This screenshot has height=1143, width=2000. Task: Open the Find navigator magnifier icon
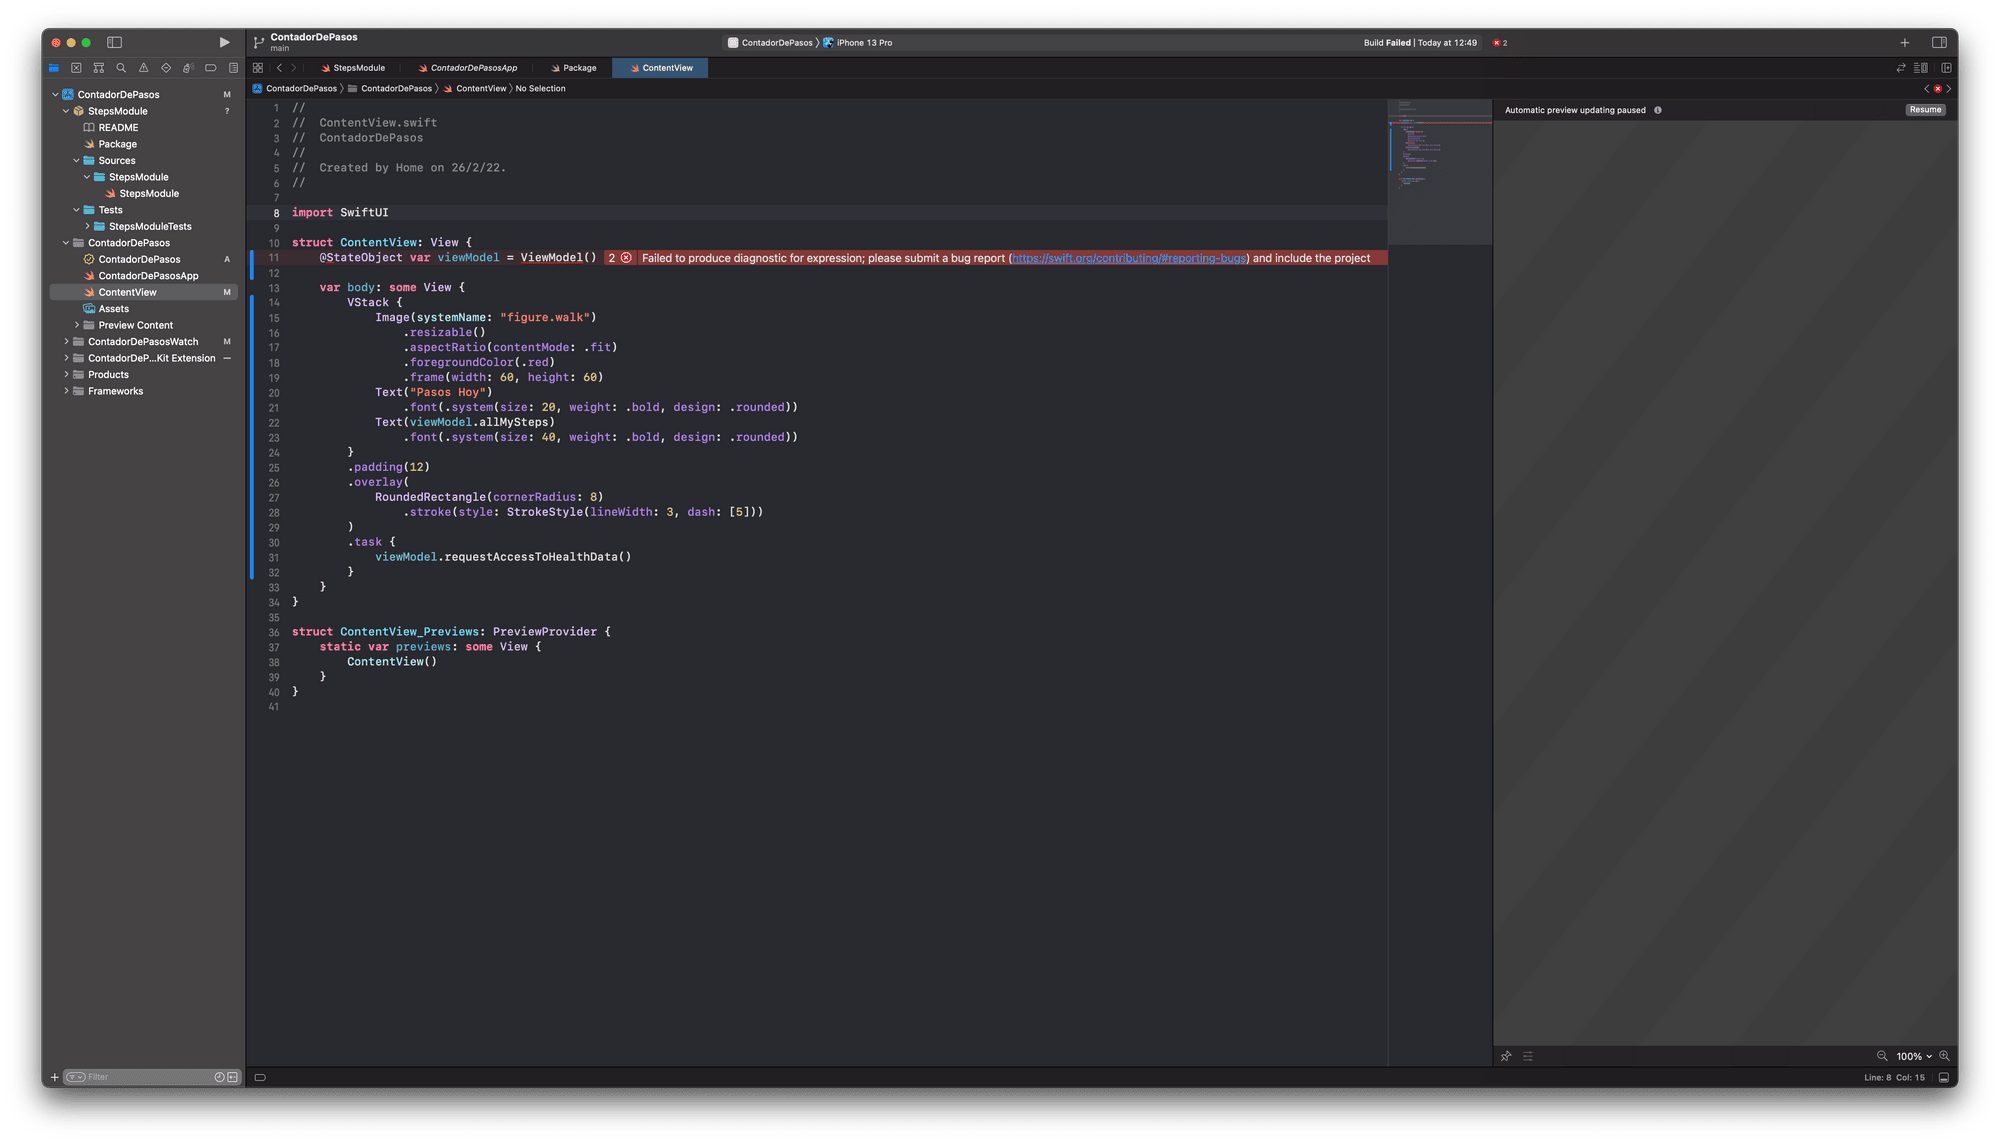(121, 68)
